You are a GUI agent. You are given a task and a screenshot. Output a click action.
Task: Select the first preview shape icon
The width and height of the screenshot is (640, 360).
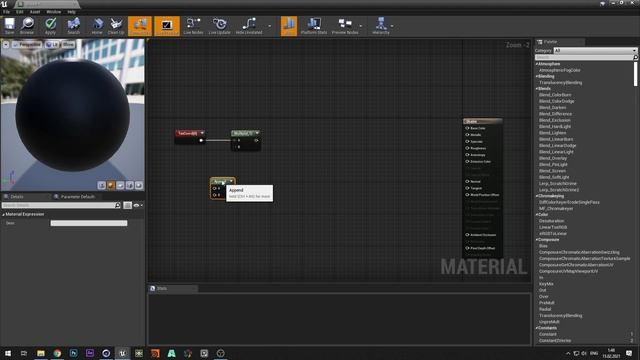coord(102,185)
